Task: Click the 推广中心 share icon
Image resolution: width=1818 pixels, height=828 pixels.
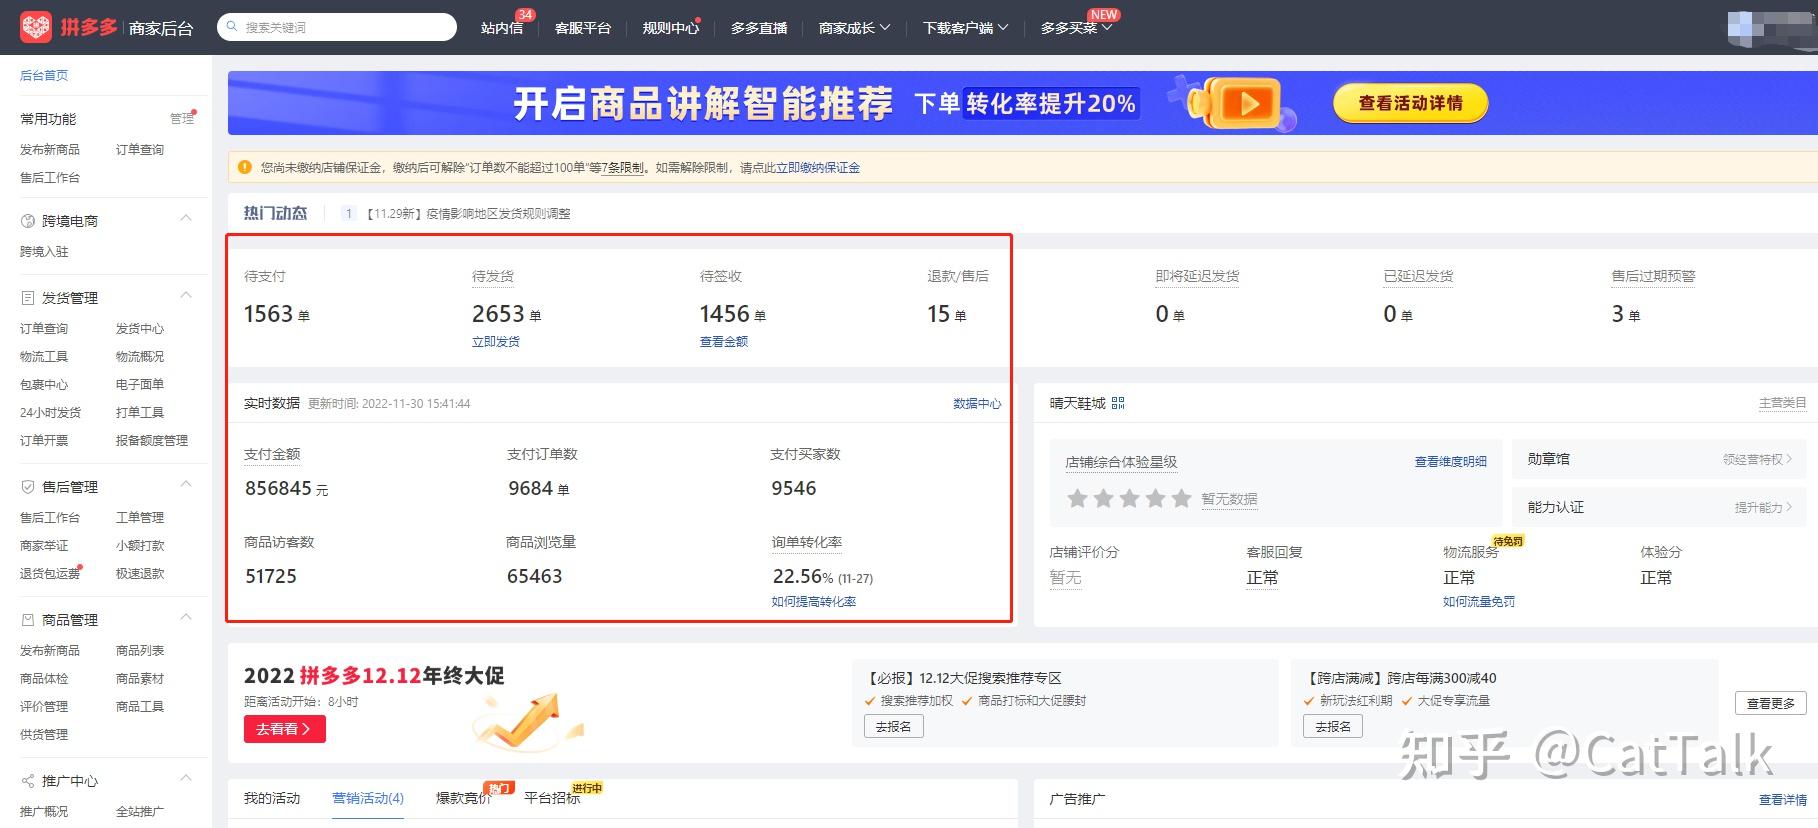Action: 28,781
